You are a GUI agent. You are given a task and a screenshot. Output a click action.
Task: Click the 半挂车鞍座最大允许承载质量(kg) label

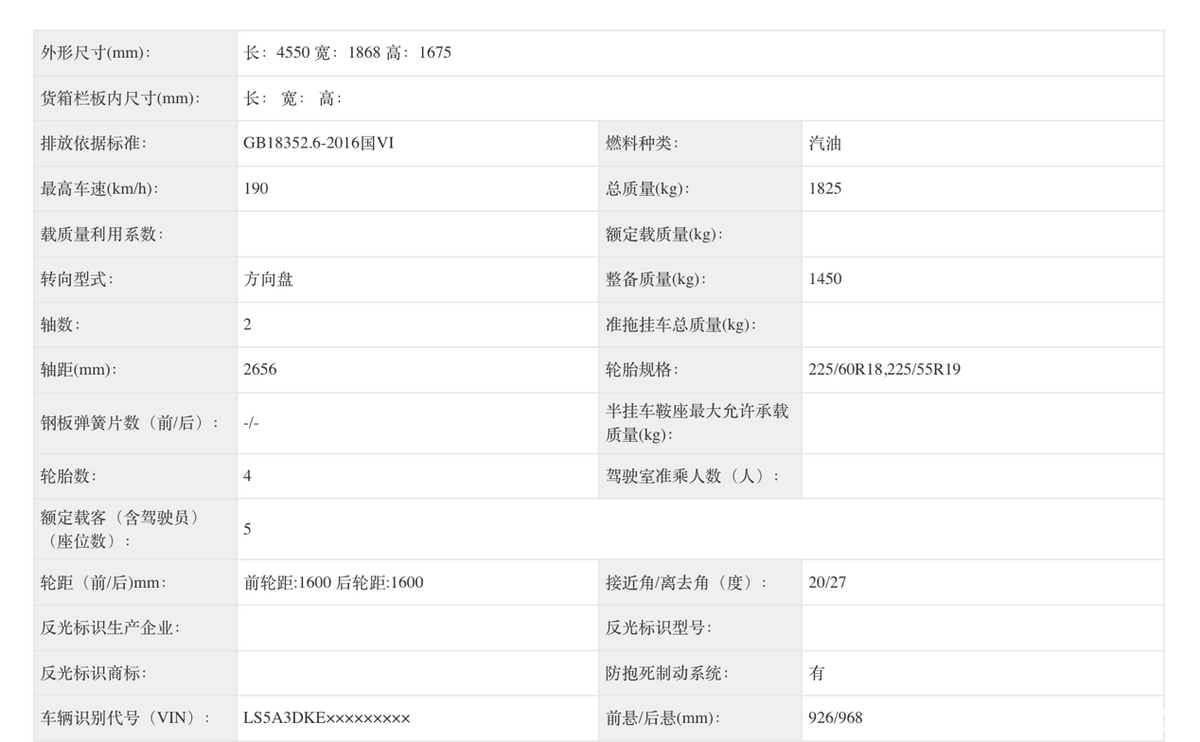(697, 423)
